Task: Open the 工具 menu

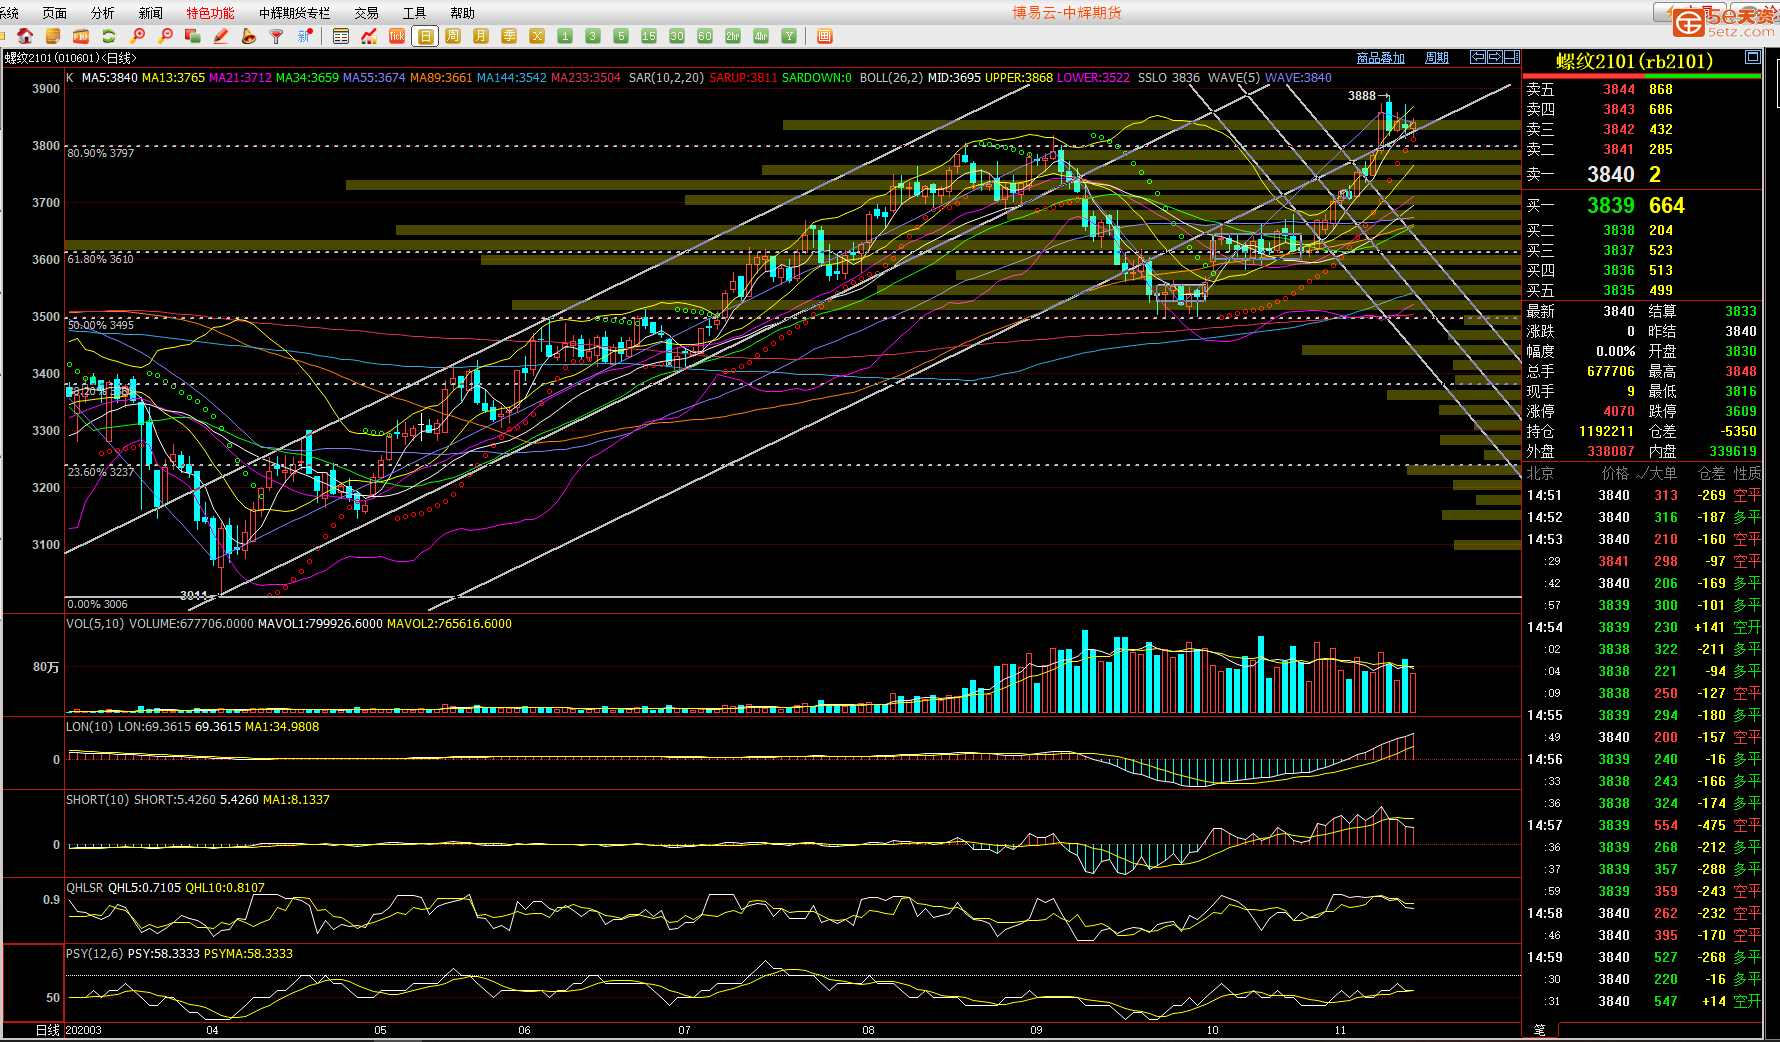Action: [415, 13]
